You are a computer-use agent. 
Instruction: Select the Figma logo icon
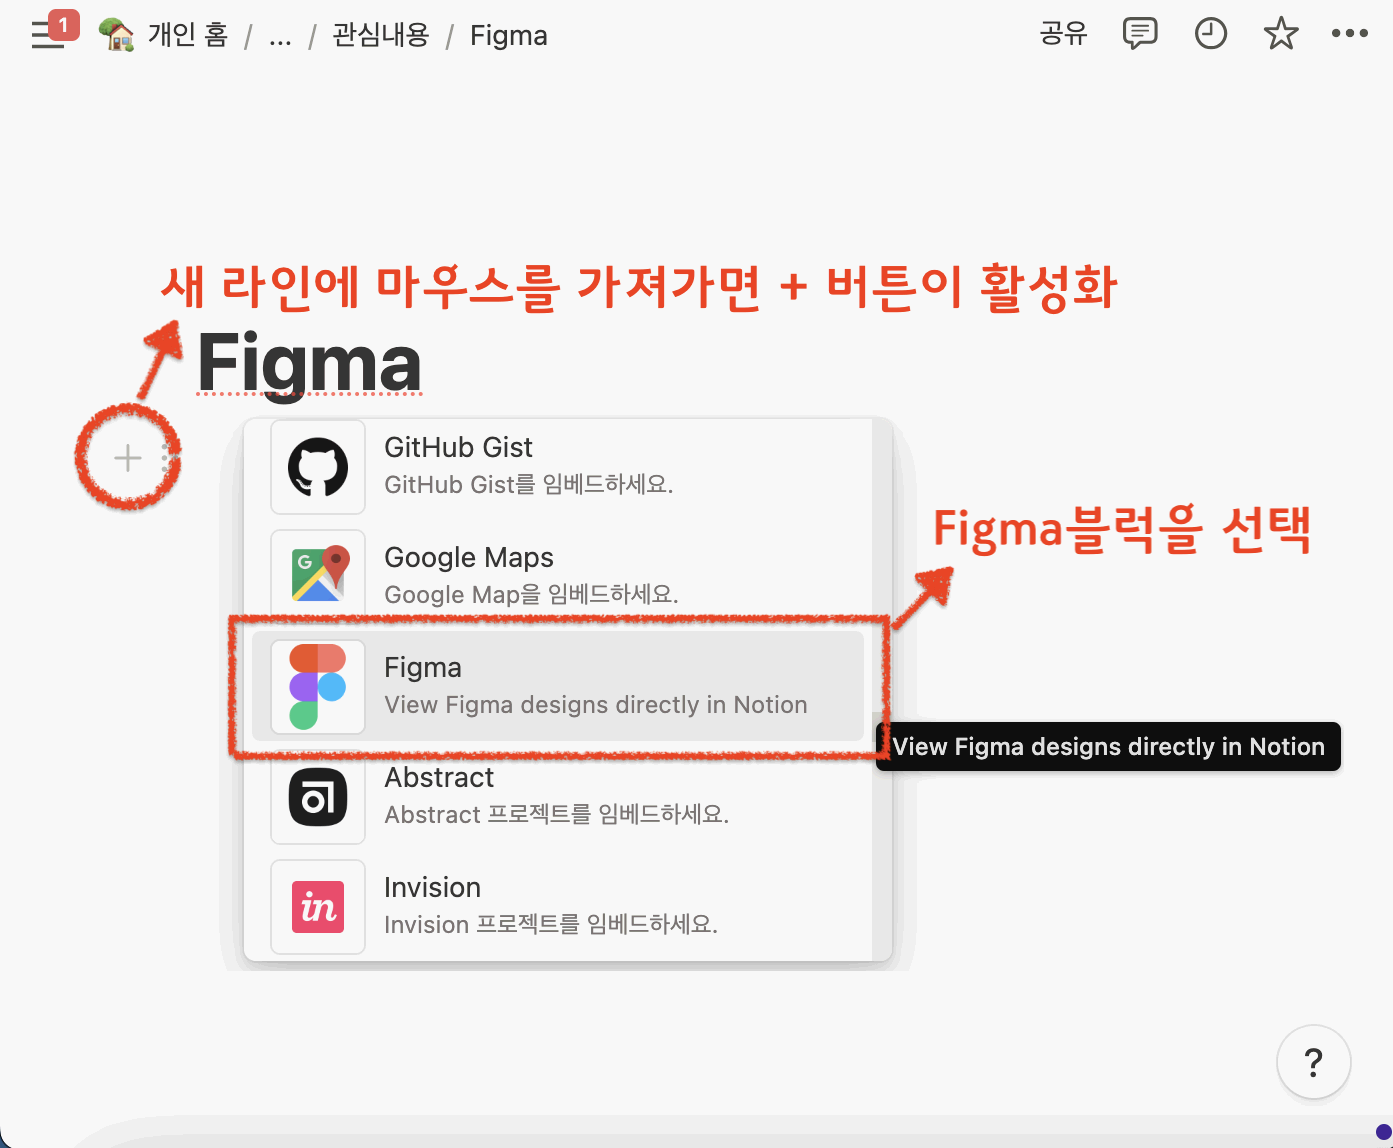pyautogui.click(x=318, y=687)
